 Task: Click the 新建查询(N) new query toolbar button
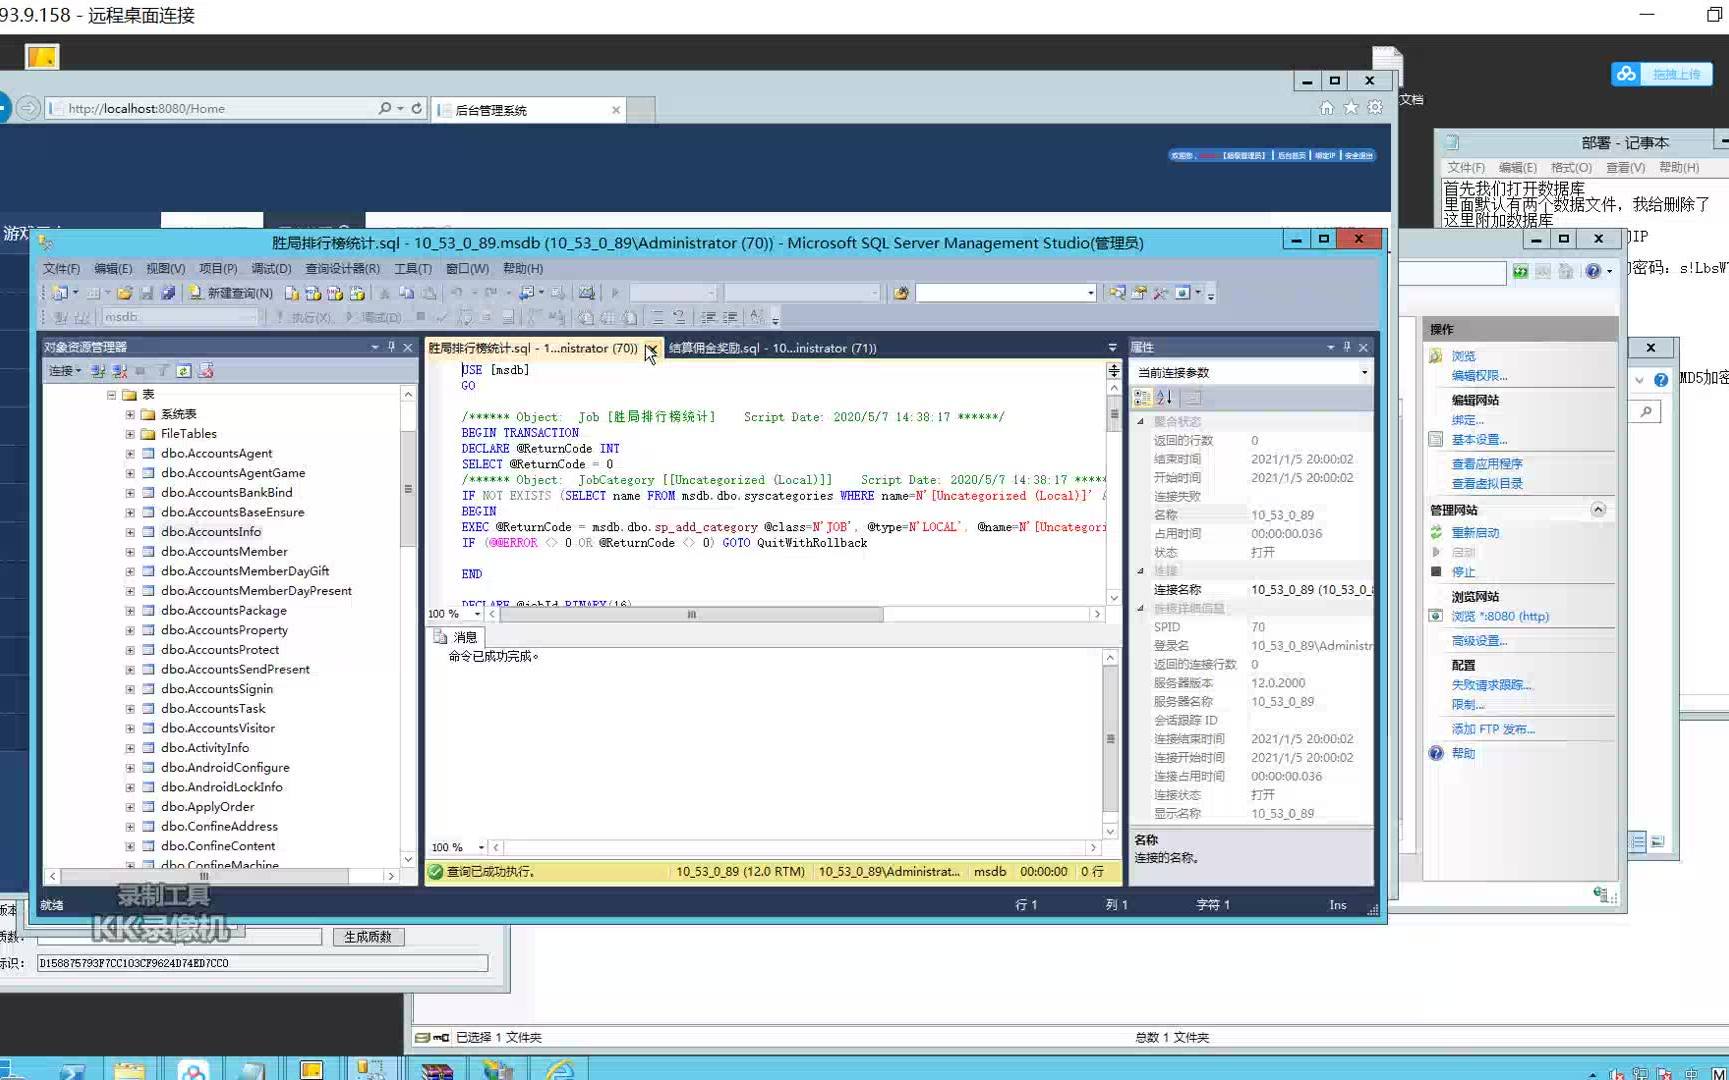point(231,293)
